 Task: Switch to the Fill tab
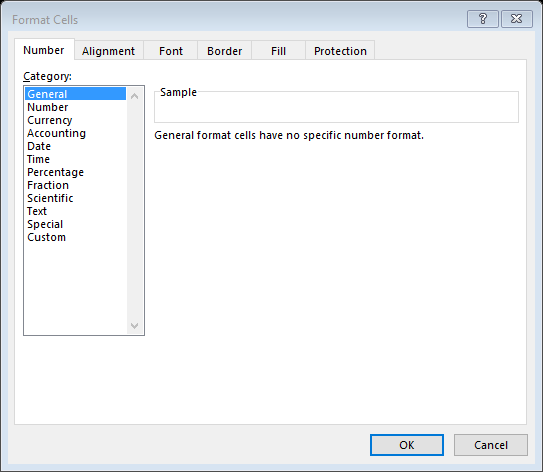(278, 51)
